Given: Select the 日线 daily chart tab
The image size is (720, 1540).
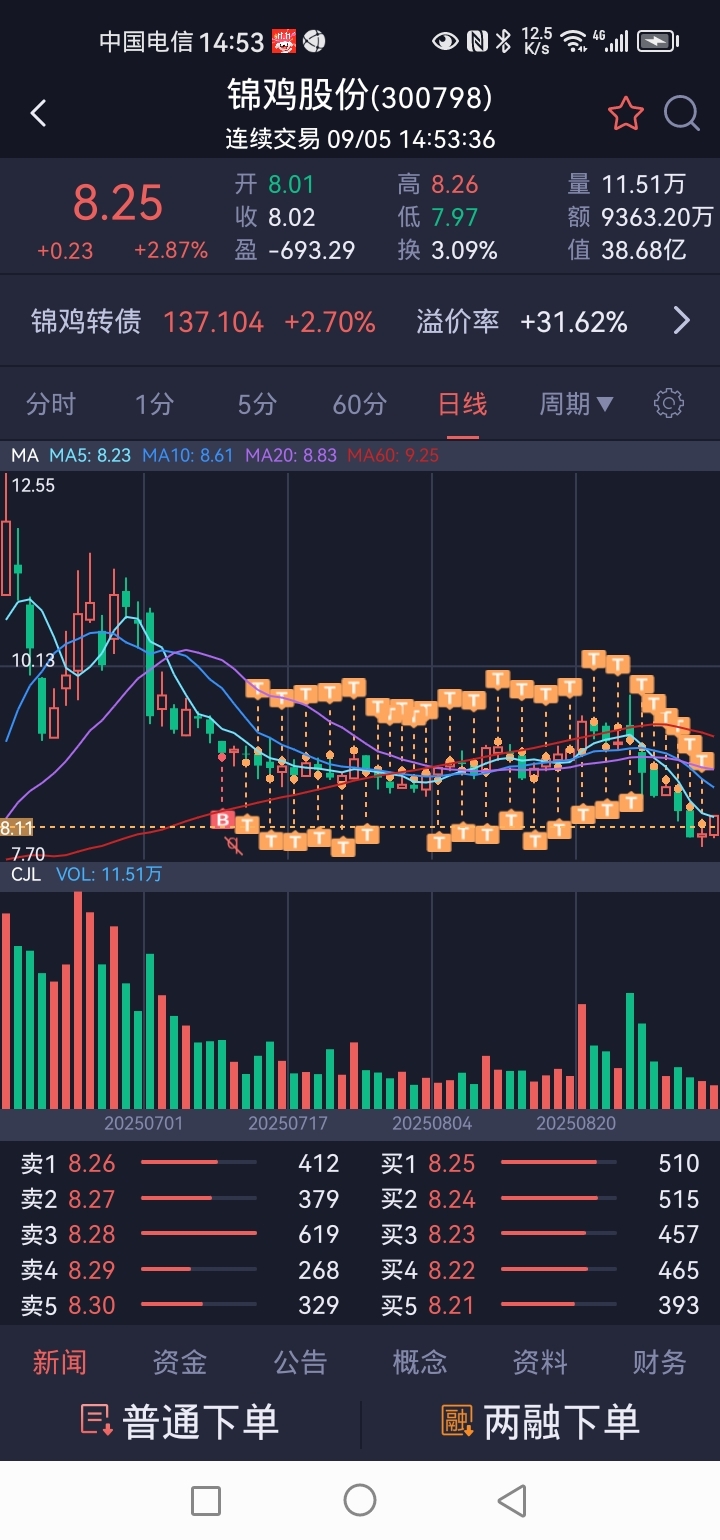Looking at the screenshot, I should (x=462, y=404).
